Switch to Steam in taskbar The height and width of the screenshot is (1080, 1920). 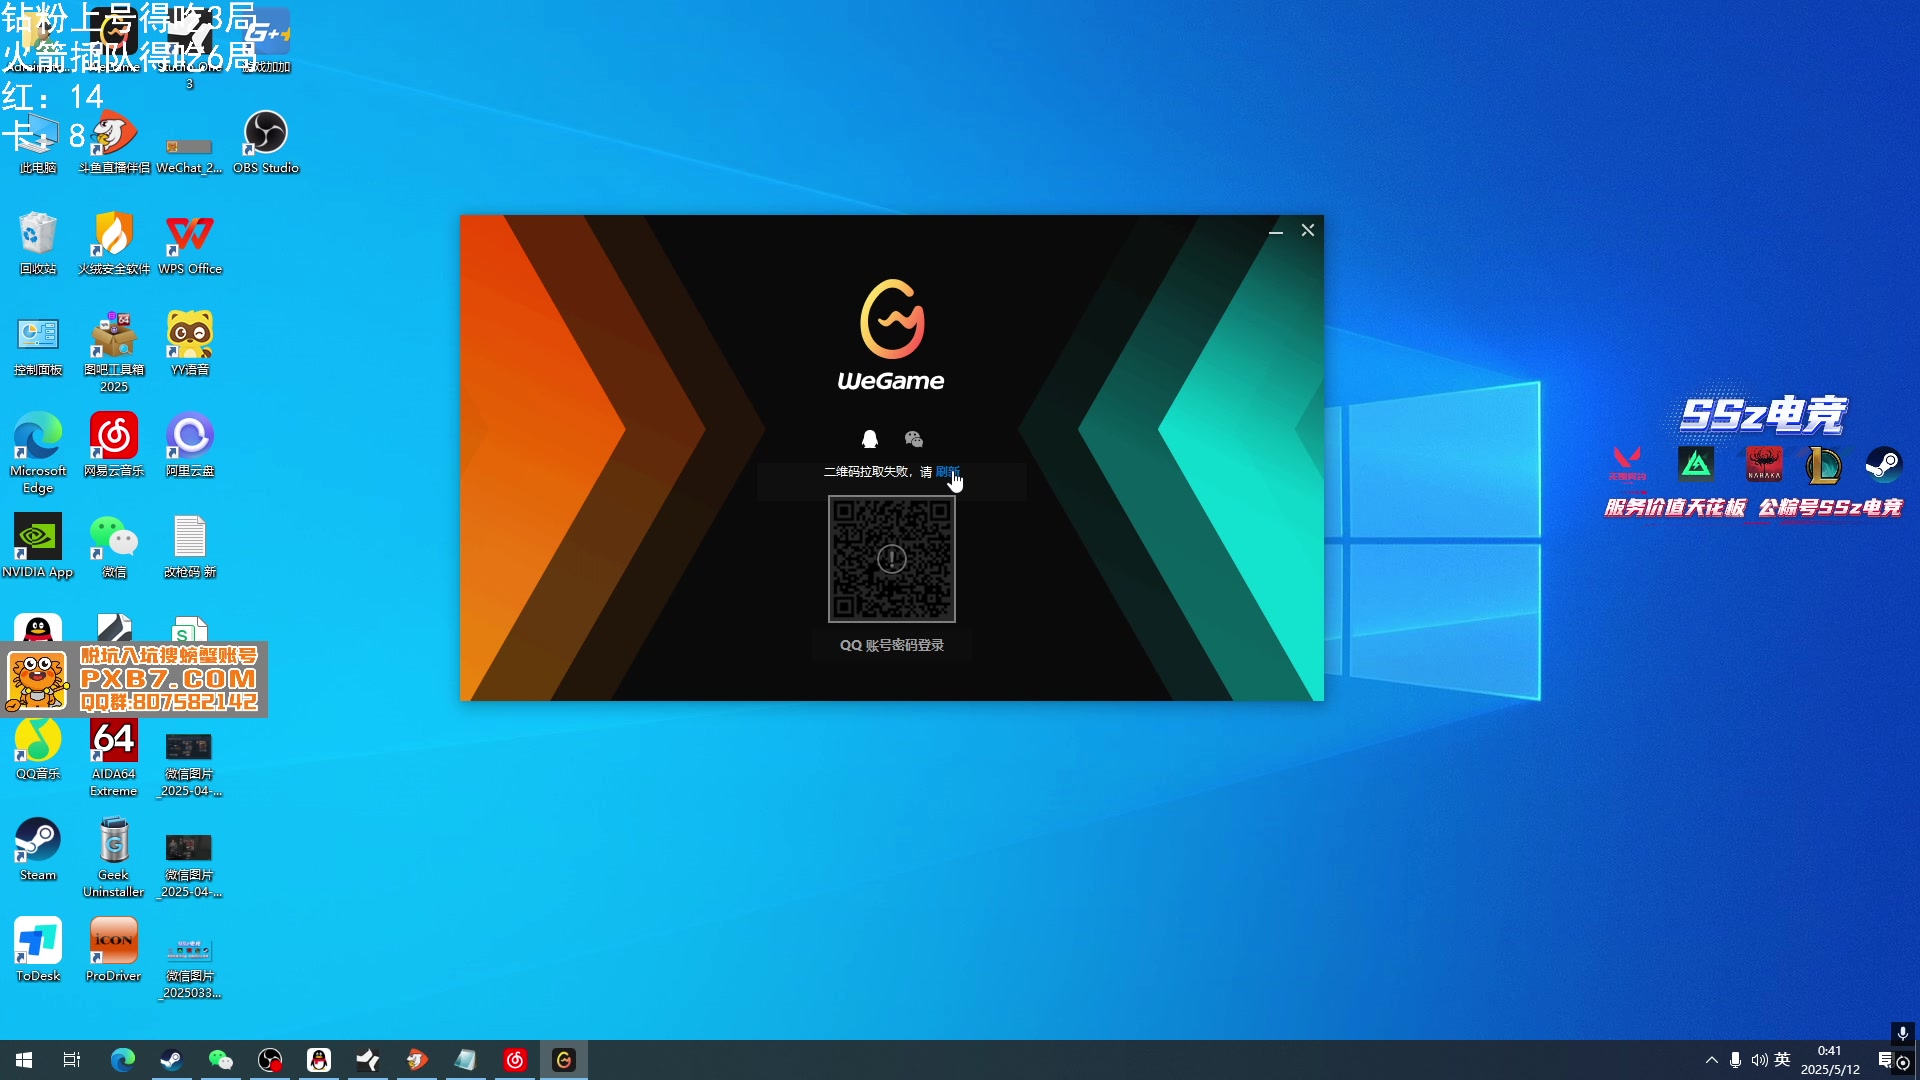pyautogui.click(x=171, y=1060)
